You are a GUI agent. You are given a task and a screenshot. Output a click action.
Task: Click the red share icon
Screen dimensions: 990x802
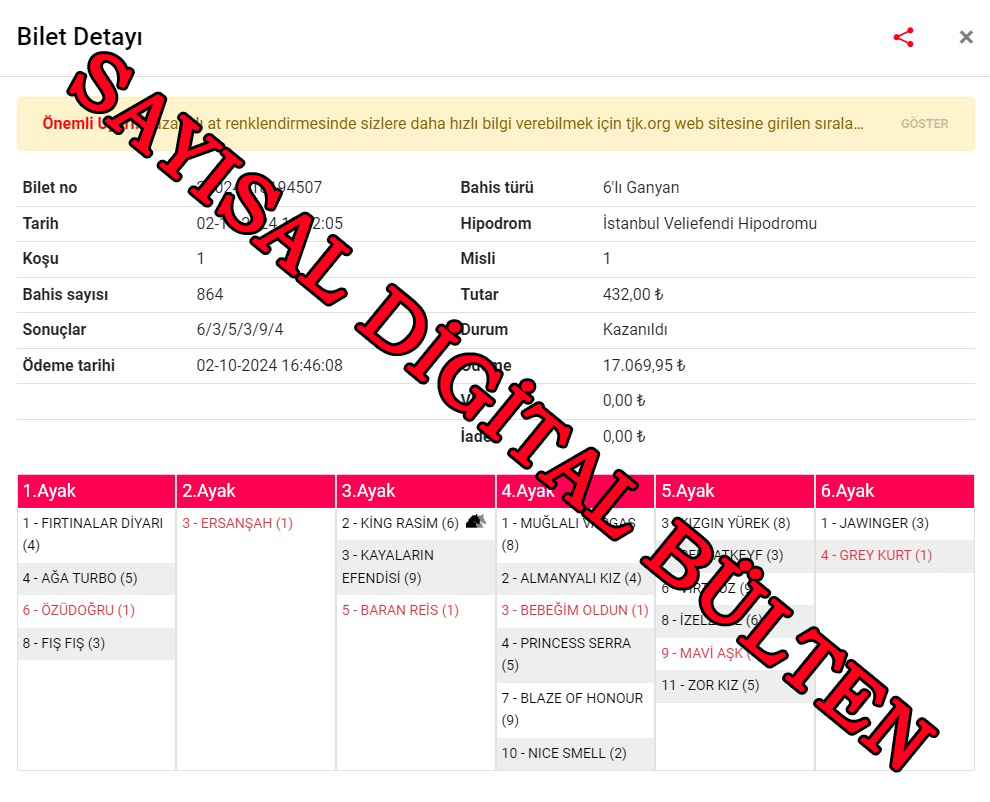(x=903, y=38)
